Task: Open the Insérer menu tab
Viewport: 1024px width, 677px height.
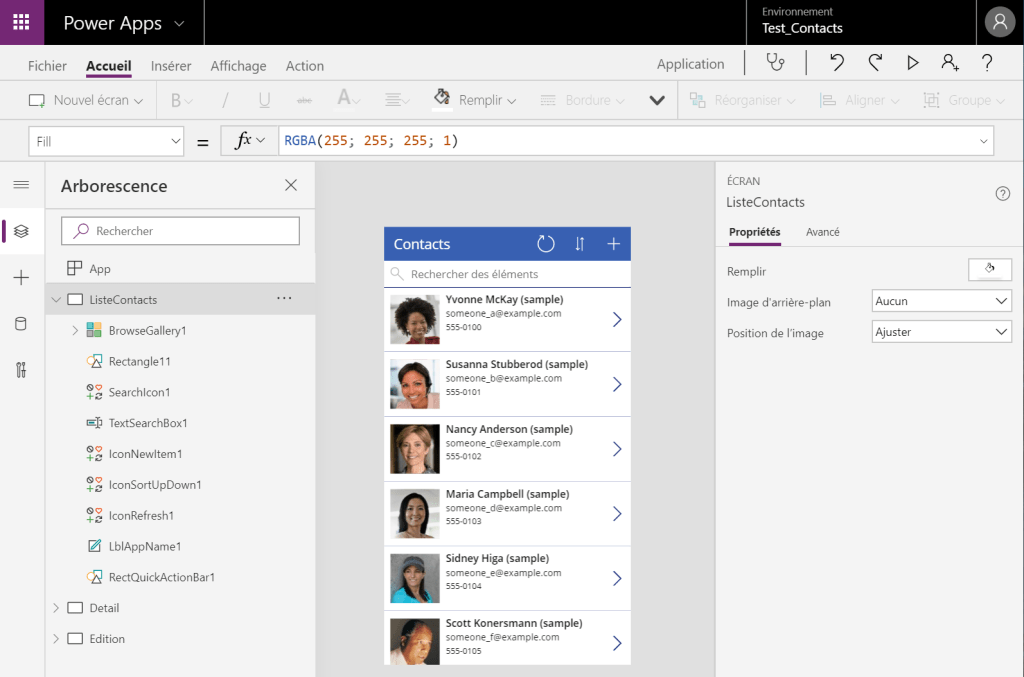Action: [171, 66]
